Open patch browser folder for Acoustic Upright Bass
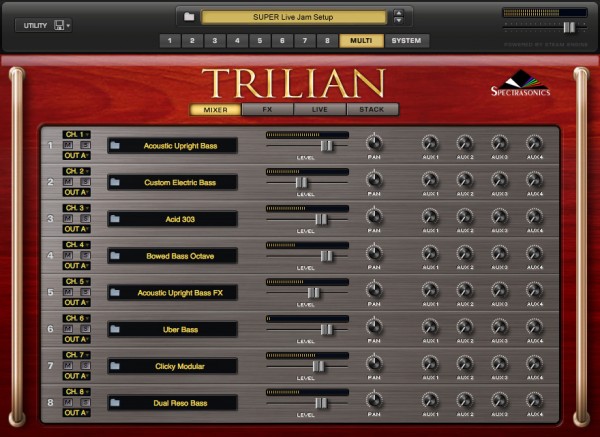 pyautogui.click(x=115, y=145)
